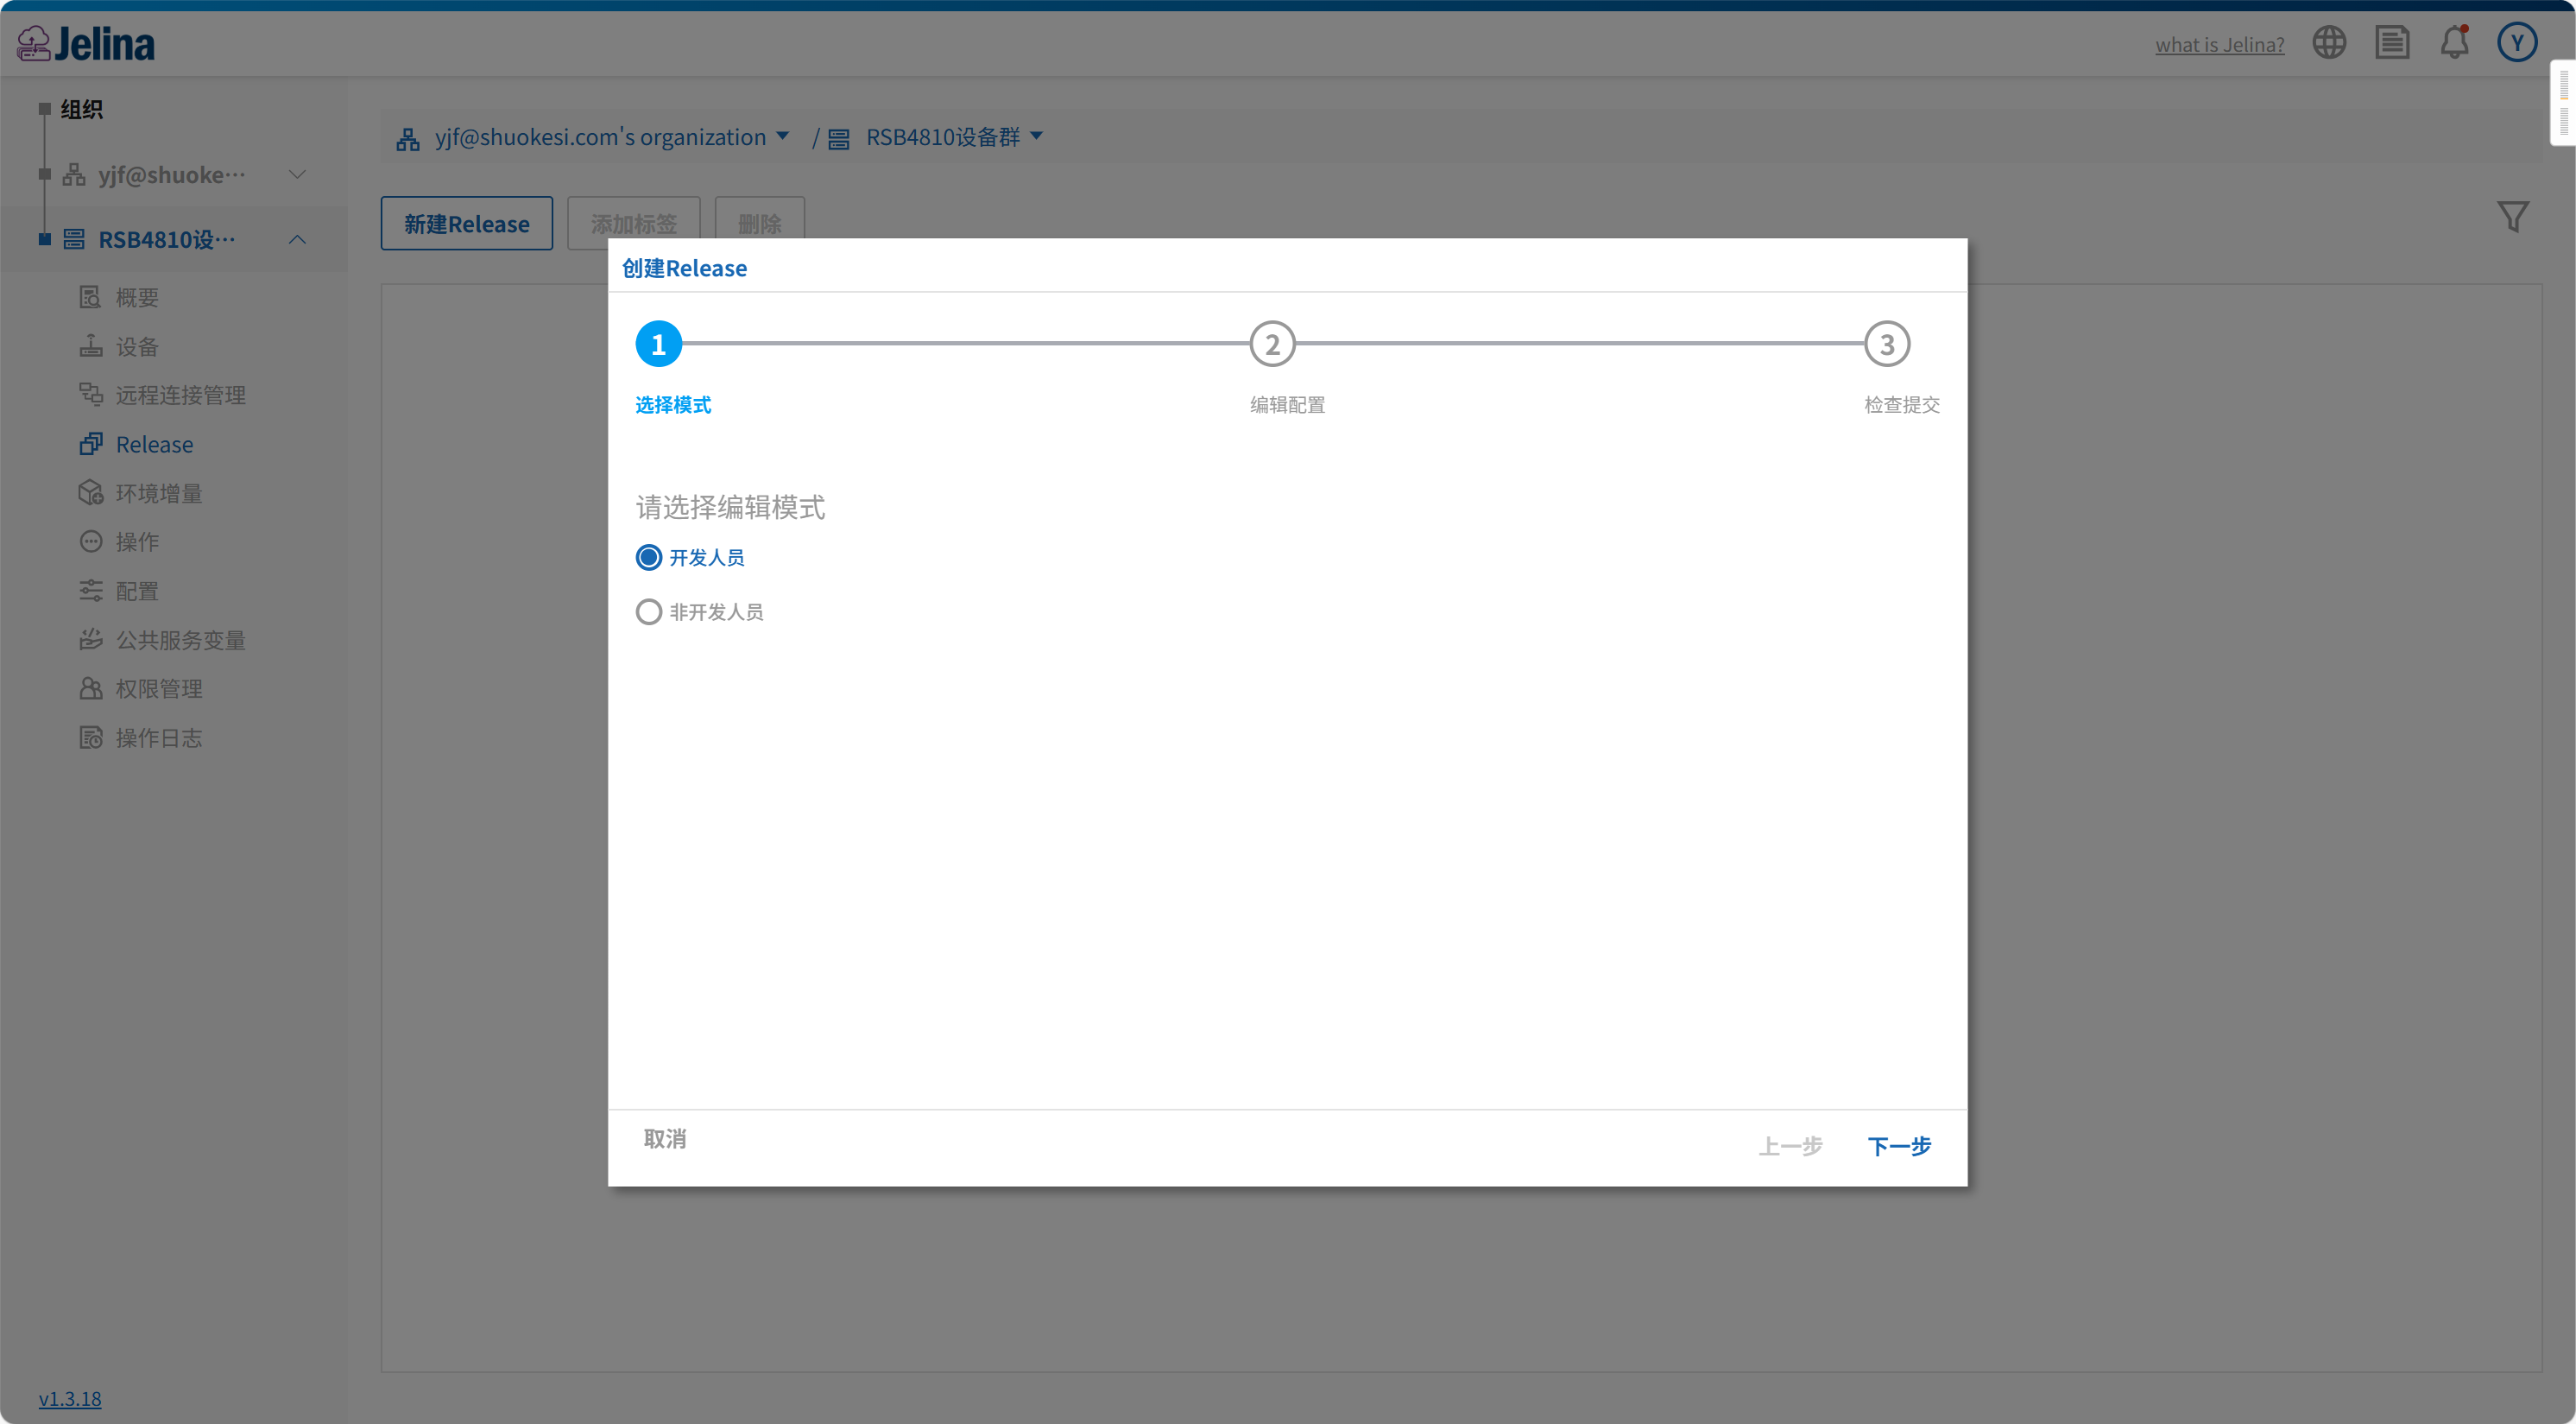This screenshot has width=2576, height=1424.
Task: Click the 权限管理 sidebar icon
Action: [x=91, y=689]
